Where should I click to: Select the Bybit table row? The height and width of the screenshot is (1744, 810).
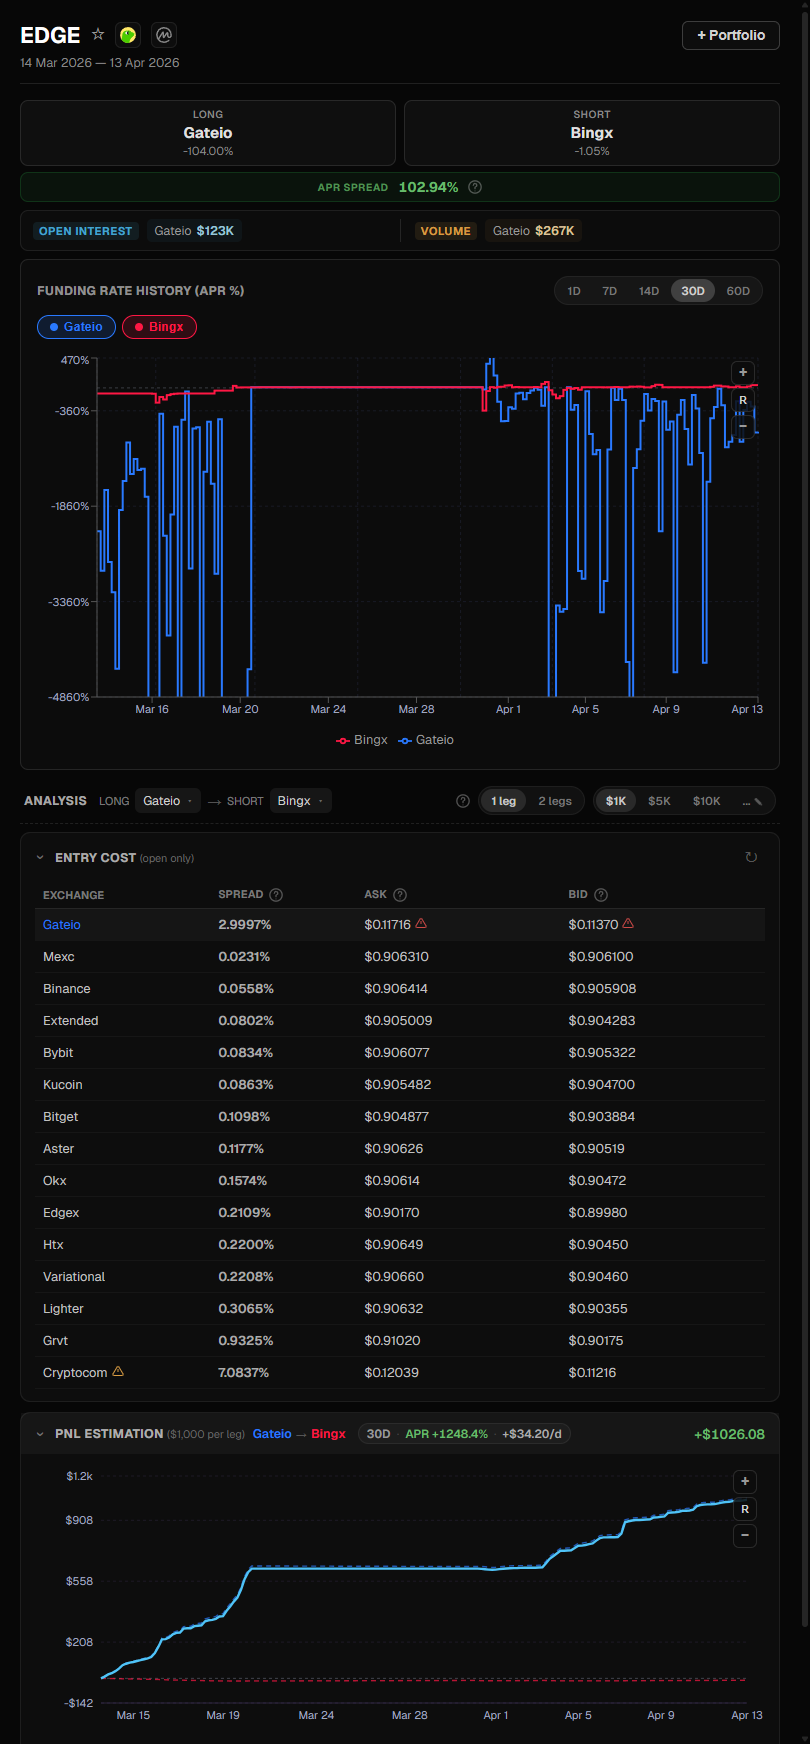point(400,1053)
